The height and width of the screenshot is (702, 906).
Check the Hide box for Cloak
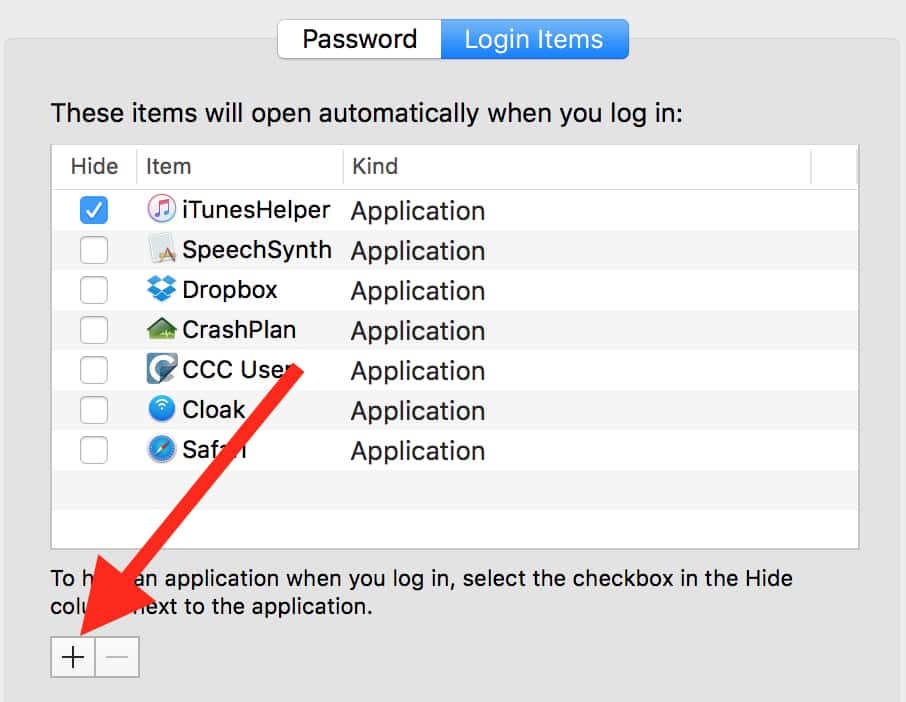point(94,410)
